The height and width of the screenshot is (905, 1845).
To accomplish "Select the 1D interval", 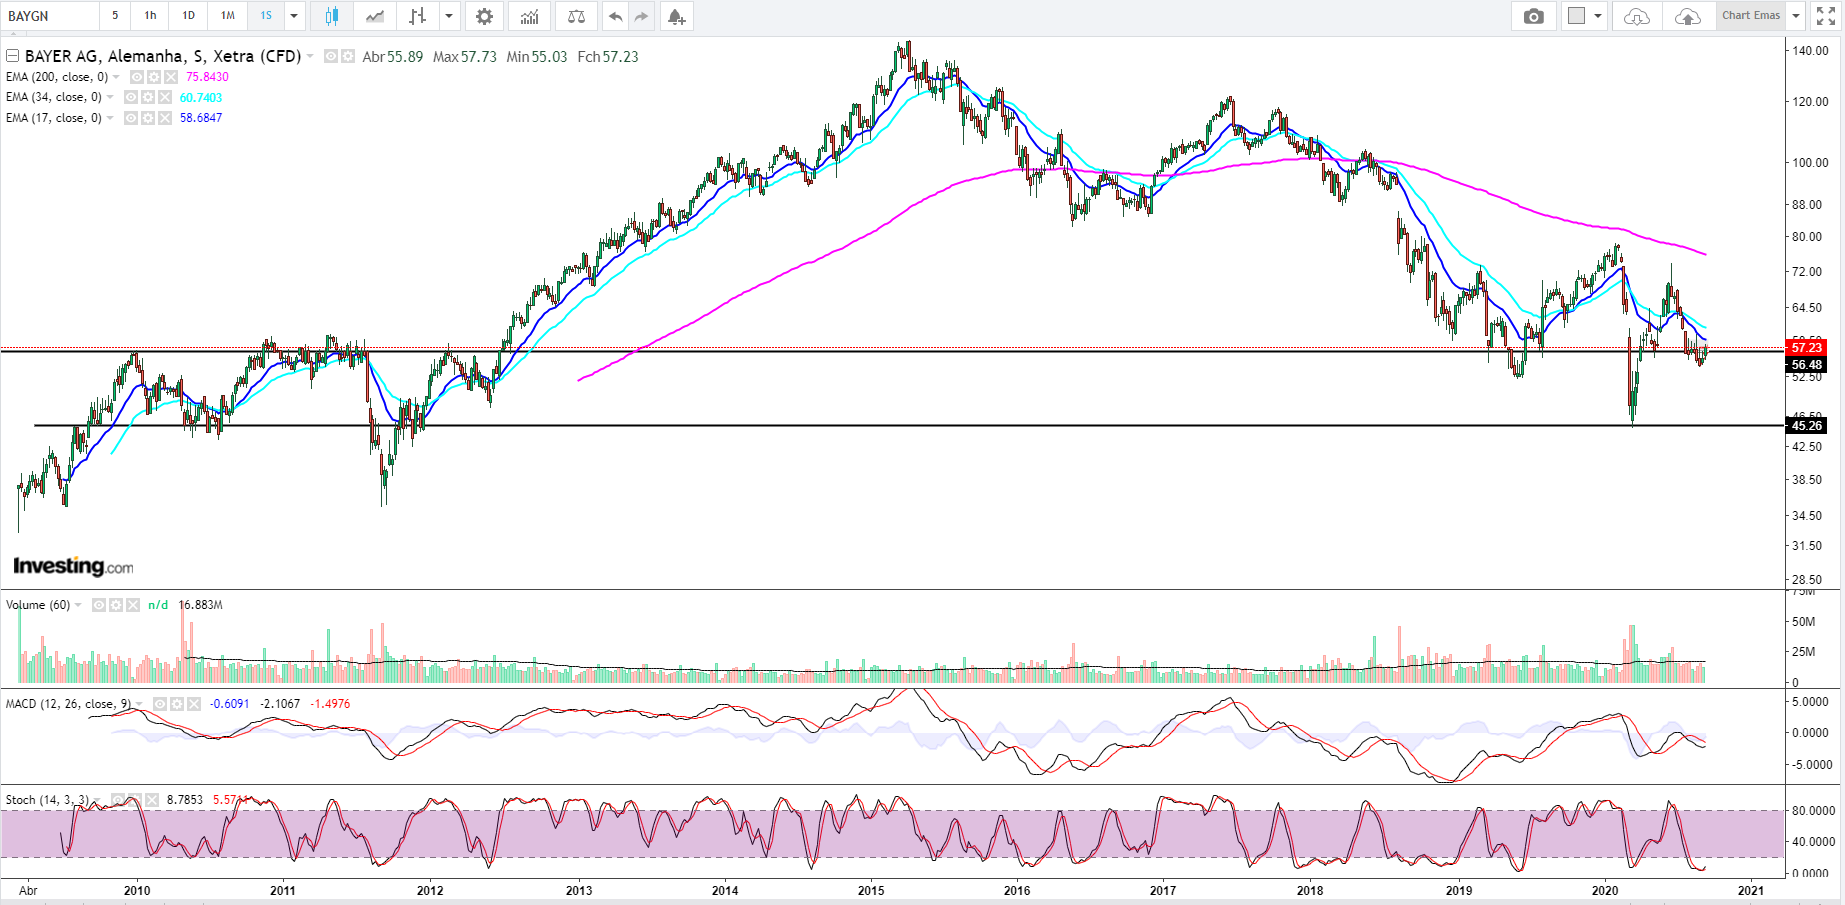I will tap(188, 16).
